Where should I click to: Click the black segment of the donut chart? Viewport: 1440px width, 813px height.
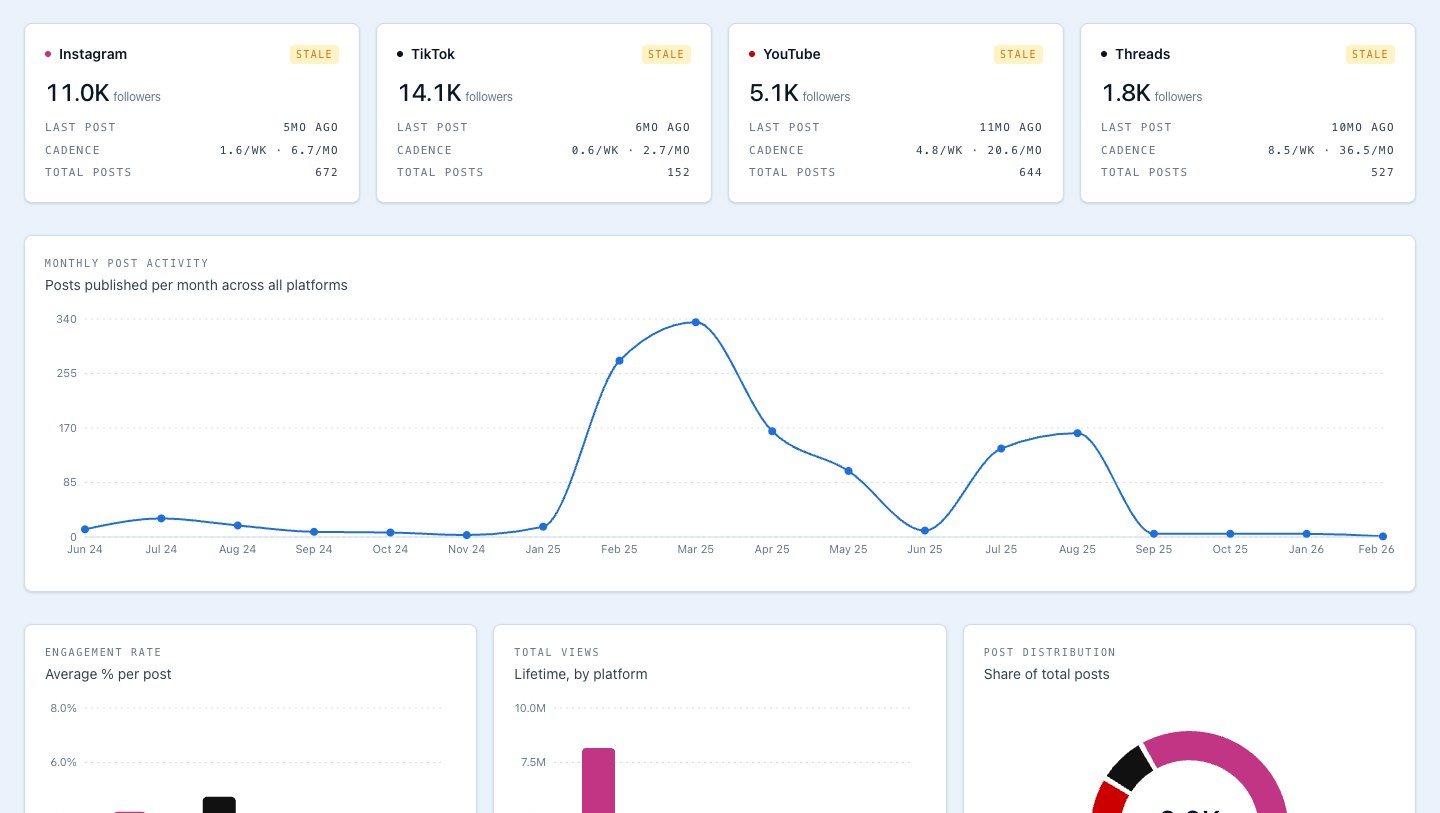[x=1130, y=769]
